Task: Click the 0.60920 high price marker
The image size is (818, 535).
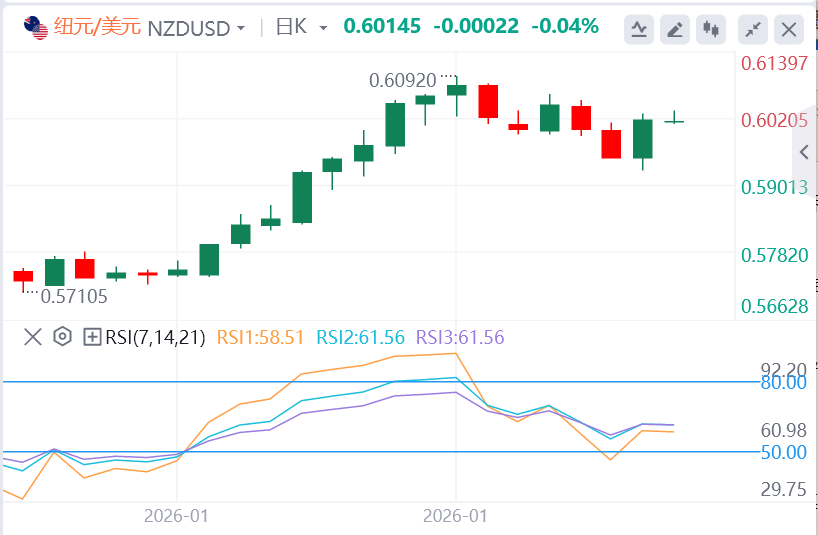Action: (x=402, y=79)
